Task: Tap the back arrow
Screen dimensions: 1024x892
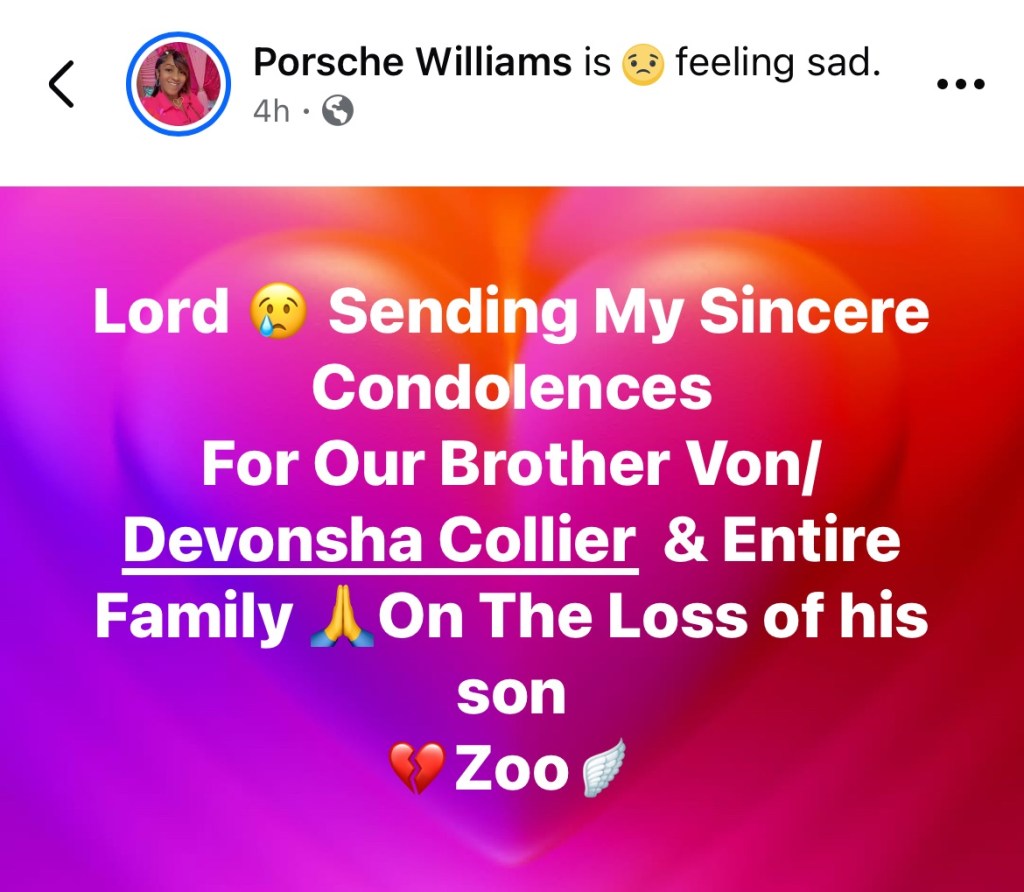Action: pos(62,84)
